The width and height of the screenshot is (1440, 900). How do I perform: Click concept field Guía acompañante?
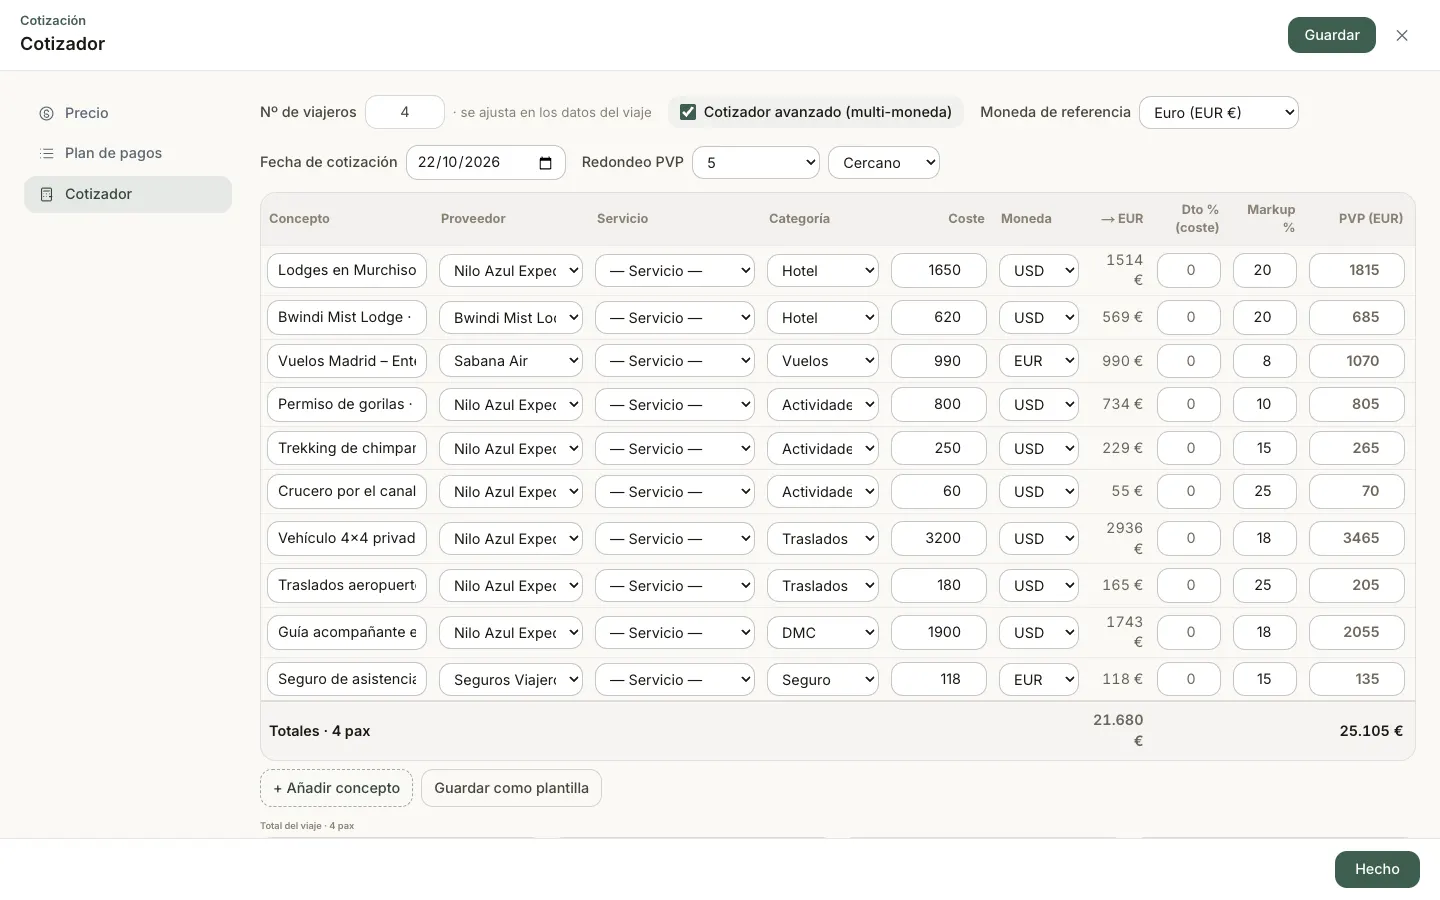click(x=347, y=632)
